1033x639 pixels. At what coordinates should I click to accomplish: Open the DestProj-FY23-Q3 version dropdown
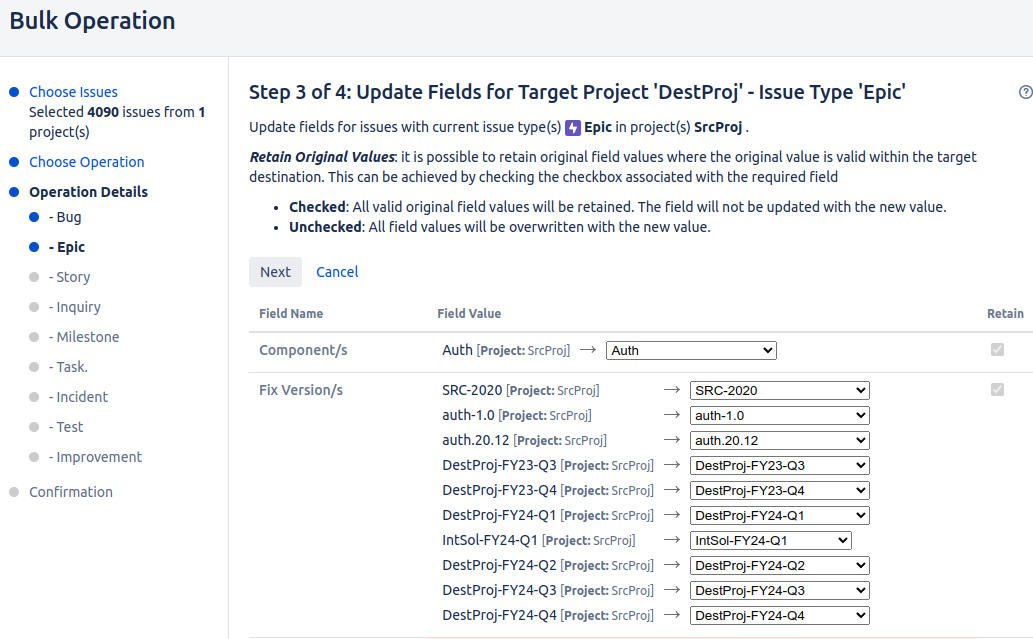tap(779, 465)
